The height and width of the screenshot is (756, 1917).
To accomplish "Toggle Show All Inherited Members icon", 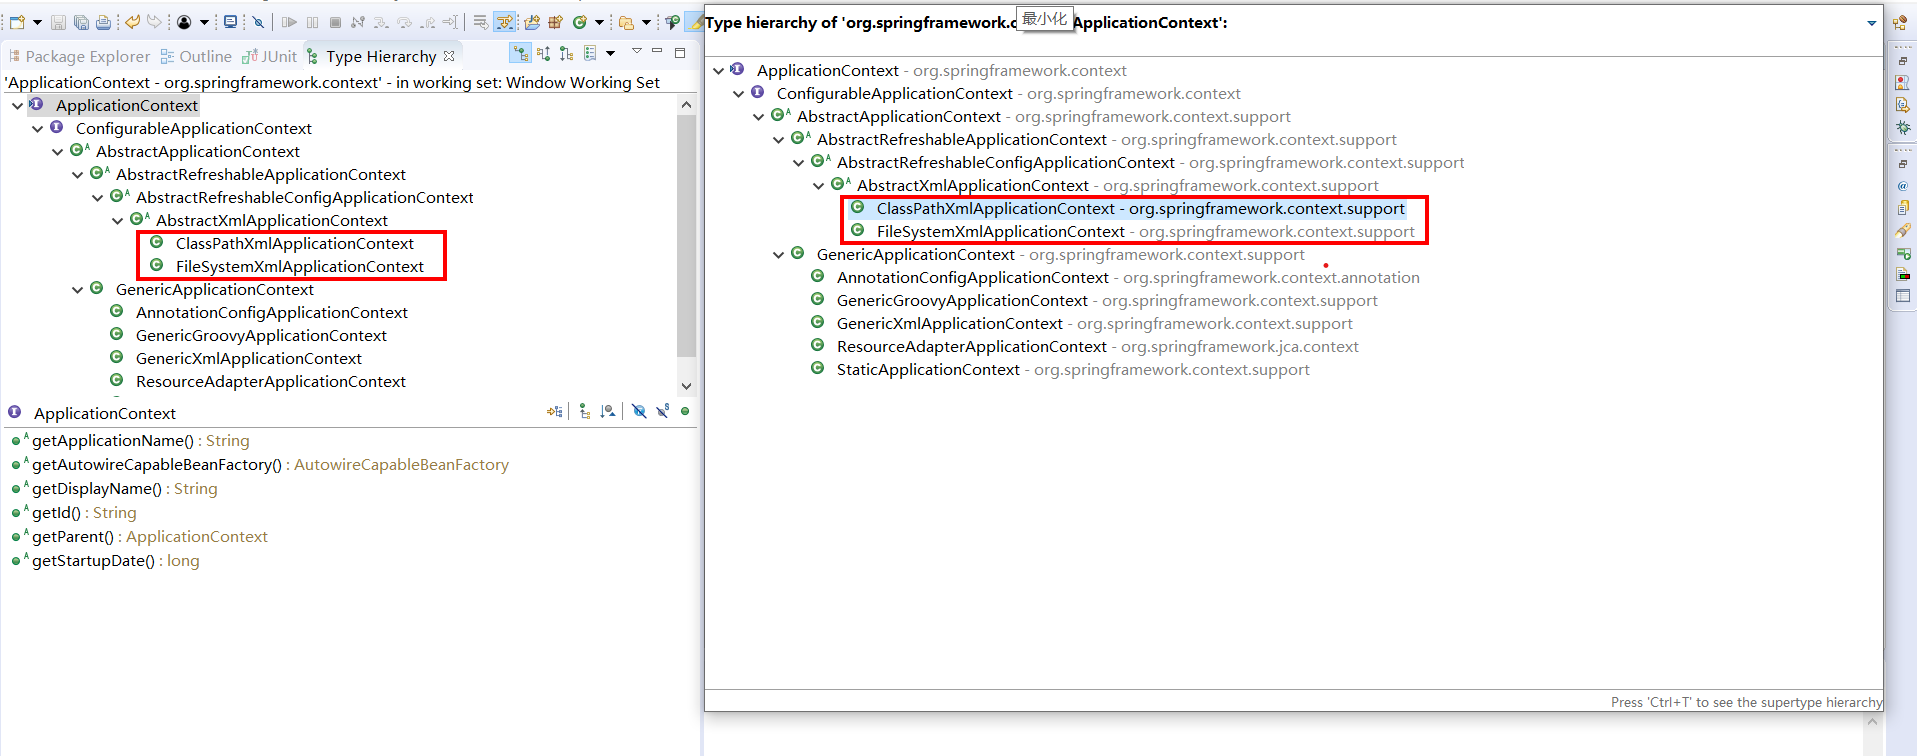I will [585, 411].
